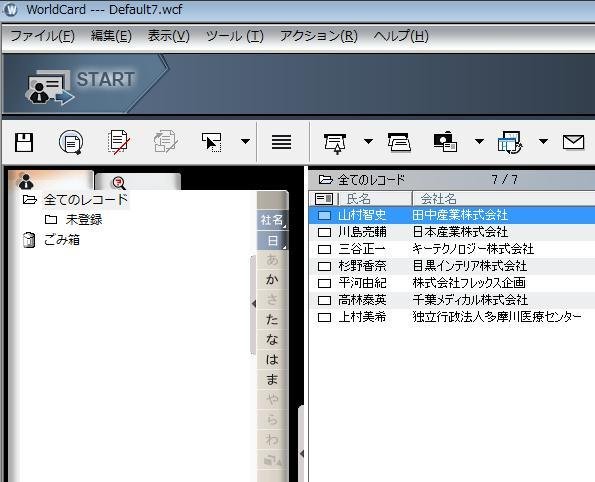Click the sync data icon

click(x=510, y=142)
